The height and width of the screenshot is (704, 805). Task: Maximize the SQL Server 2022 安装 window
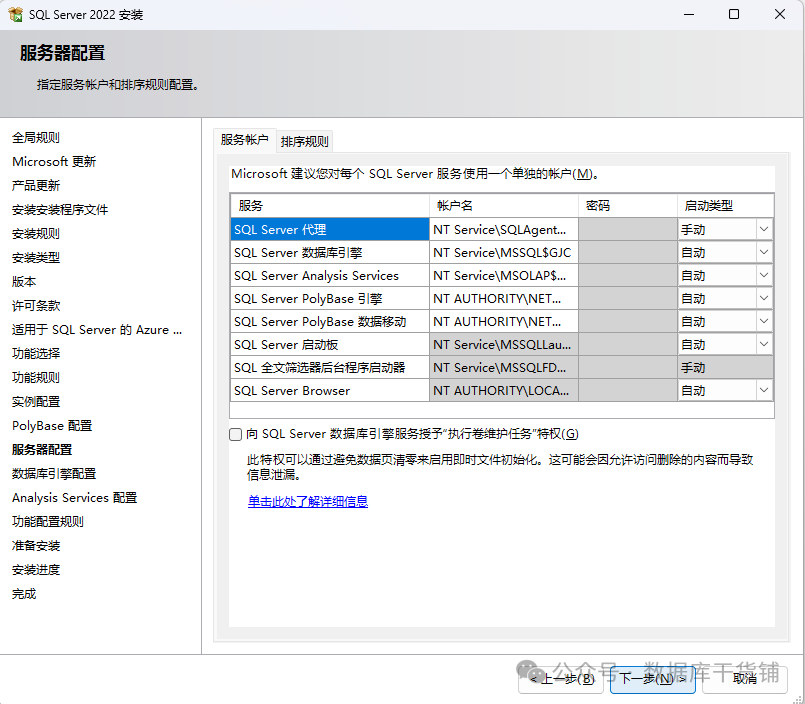(x=734, y=14)
